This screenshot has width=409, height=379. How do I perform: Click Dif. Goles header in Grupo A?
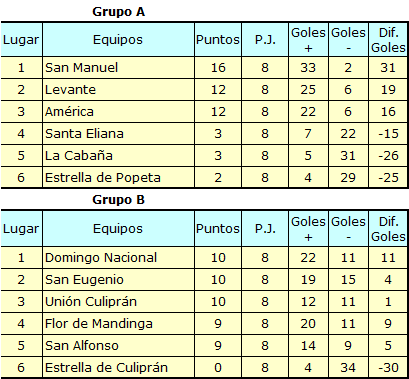388,40
